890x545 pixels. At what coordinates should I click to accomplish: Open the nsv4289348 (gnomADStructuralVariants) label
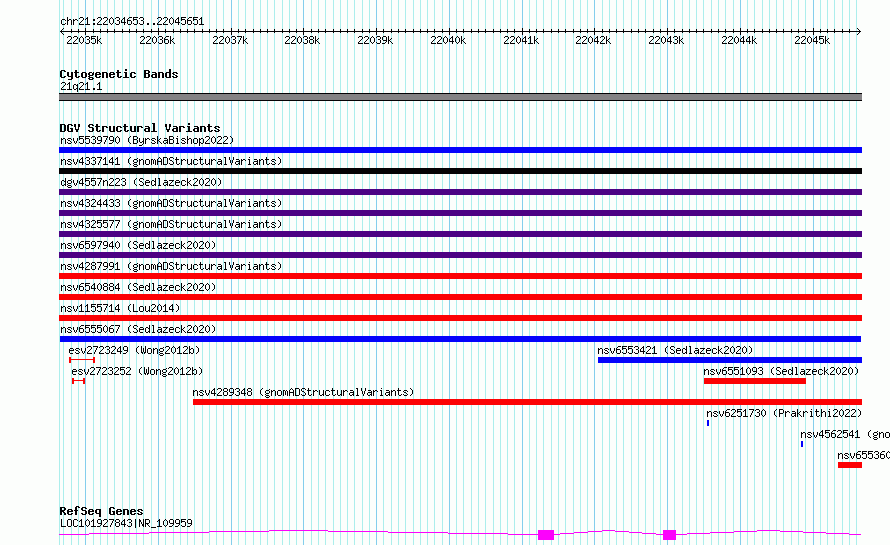(x=303, y=392)
